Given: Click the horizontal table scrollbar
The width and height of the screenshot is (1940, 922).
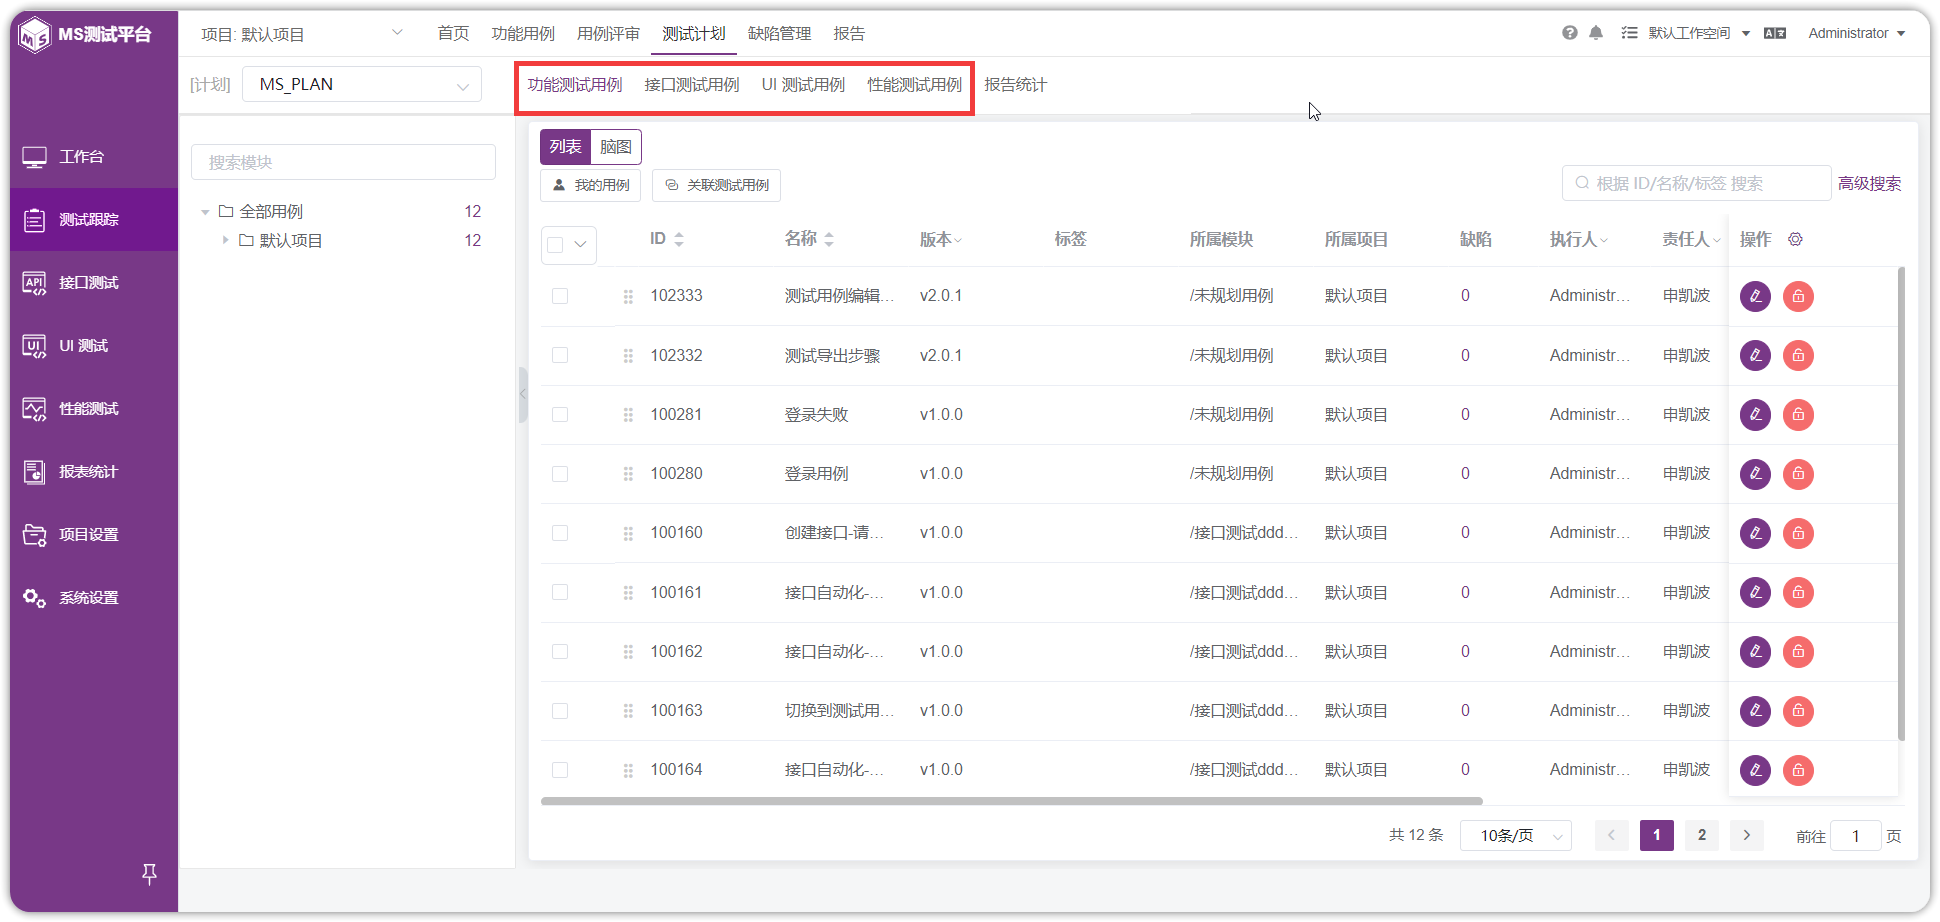Looking at the screenshot, I should pos(1011,801).
